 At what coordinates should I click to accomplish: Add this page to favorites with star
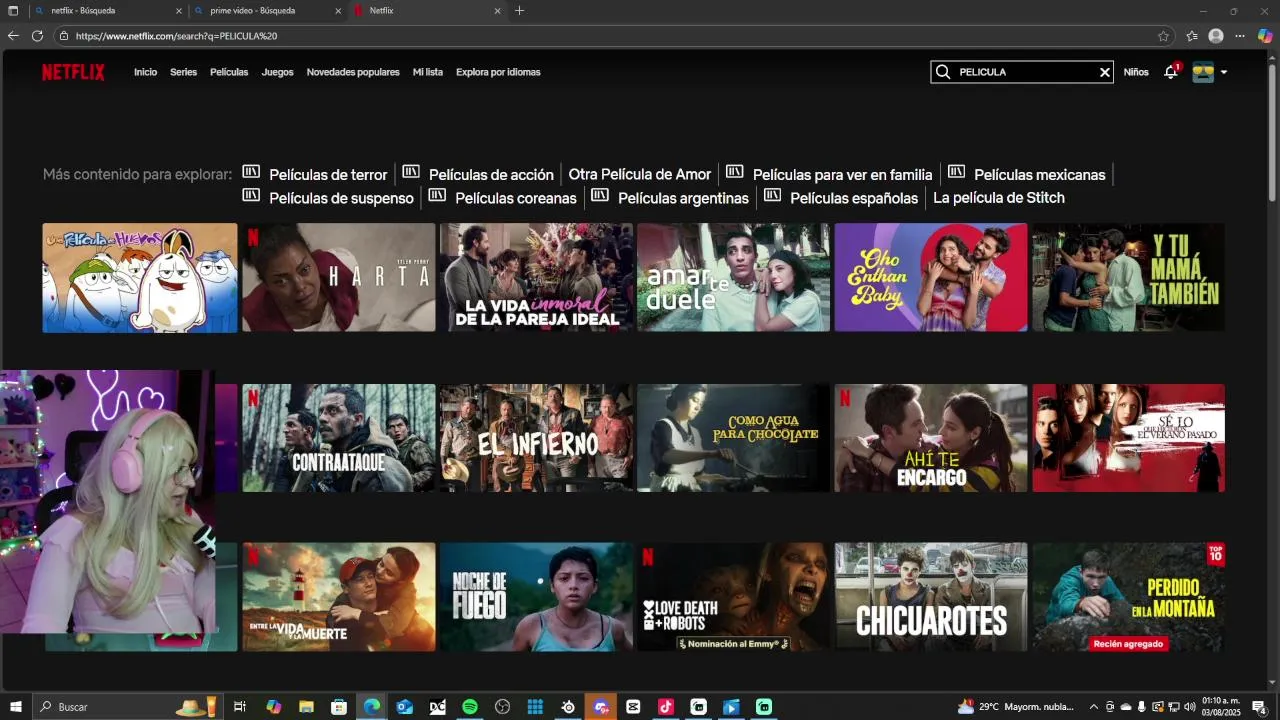click(1163, 36)
